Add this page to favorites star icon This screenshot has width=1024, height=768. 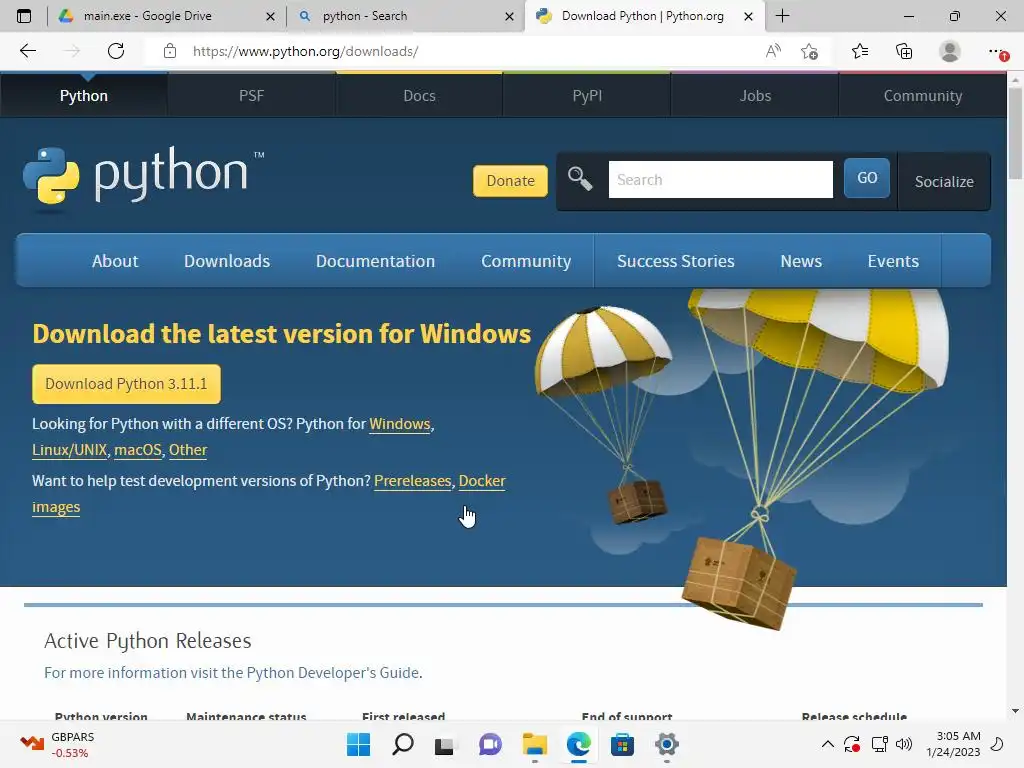810,51
